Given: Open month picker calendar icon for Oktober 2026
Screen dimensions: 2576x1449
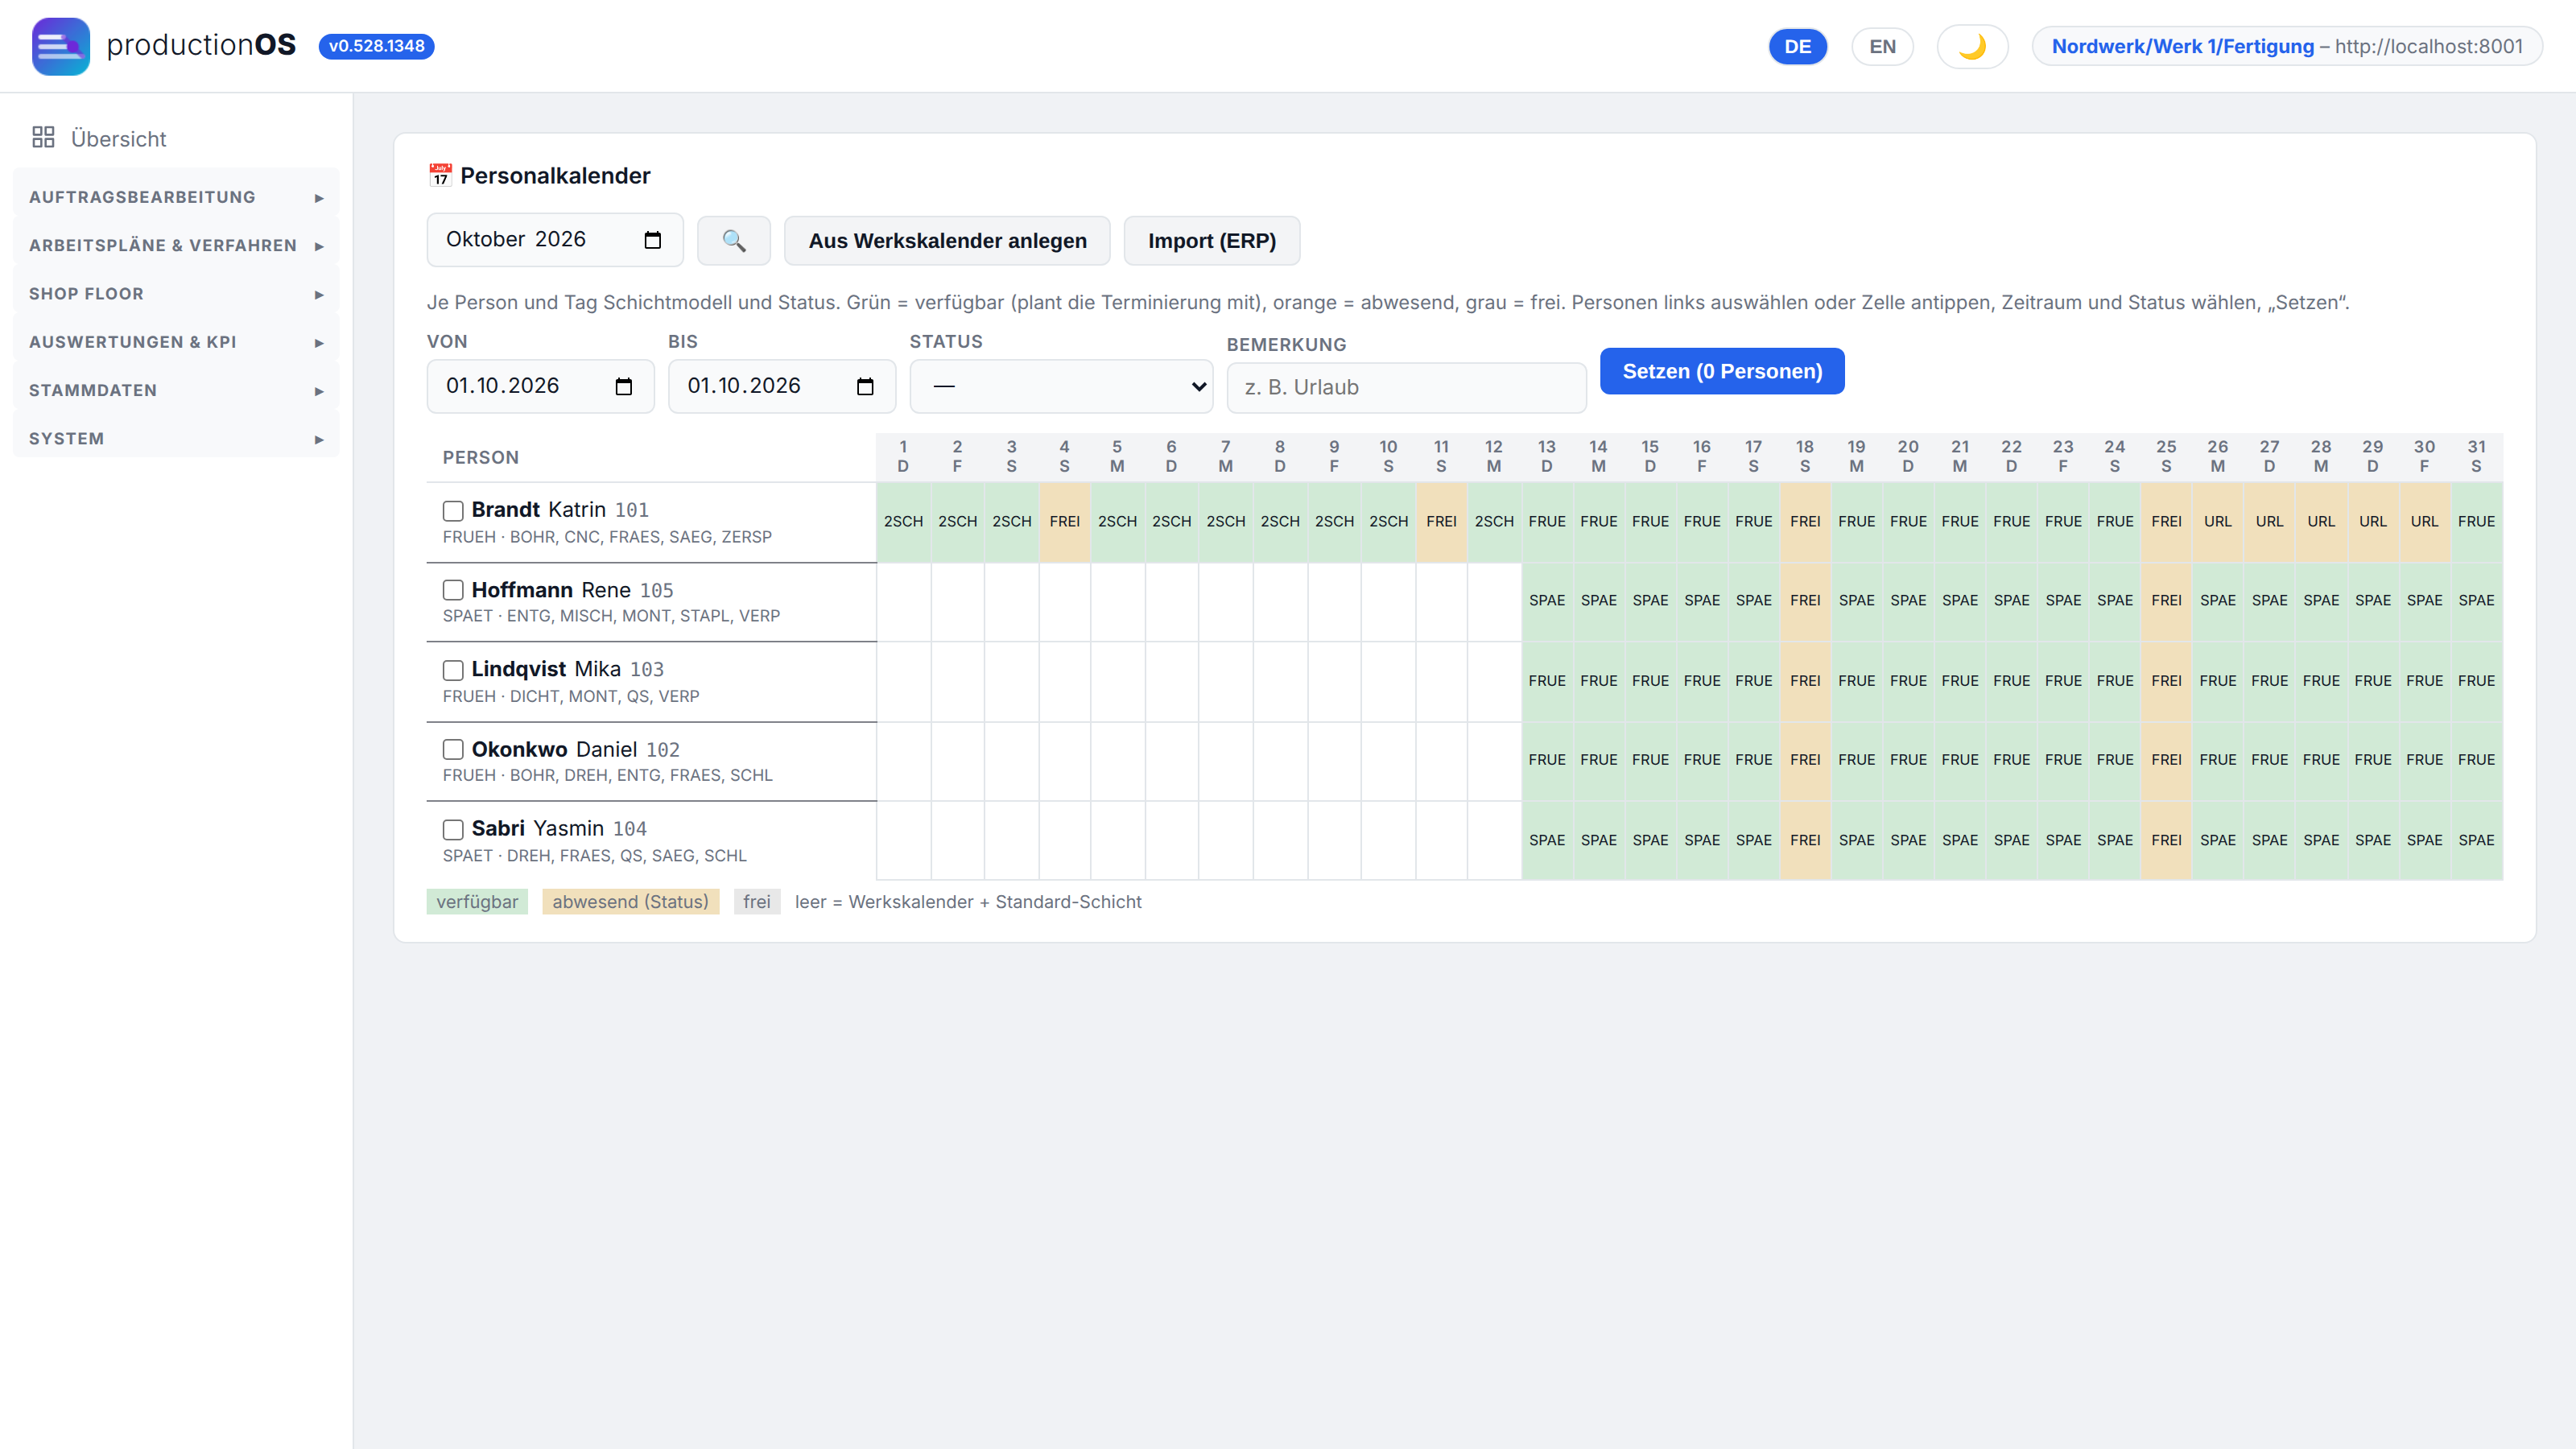Looking at the screenshot, I should [x=653, y=240].
